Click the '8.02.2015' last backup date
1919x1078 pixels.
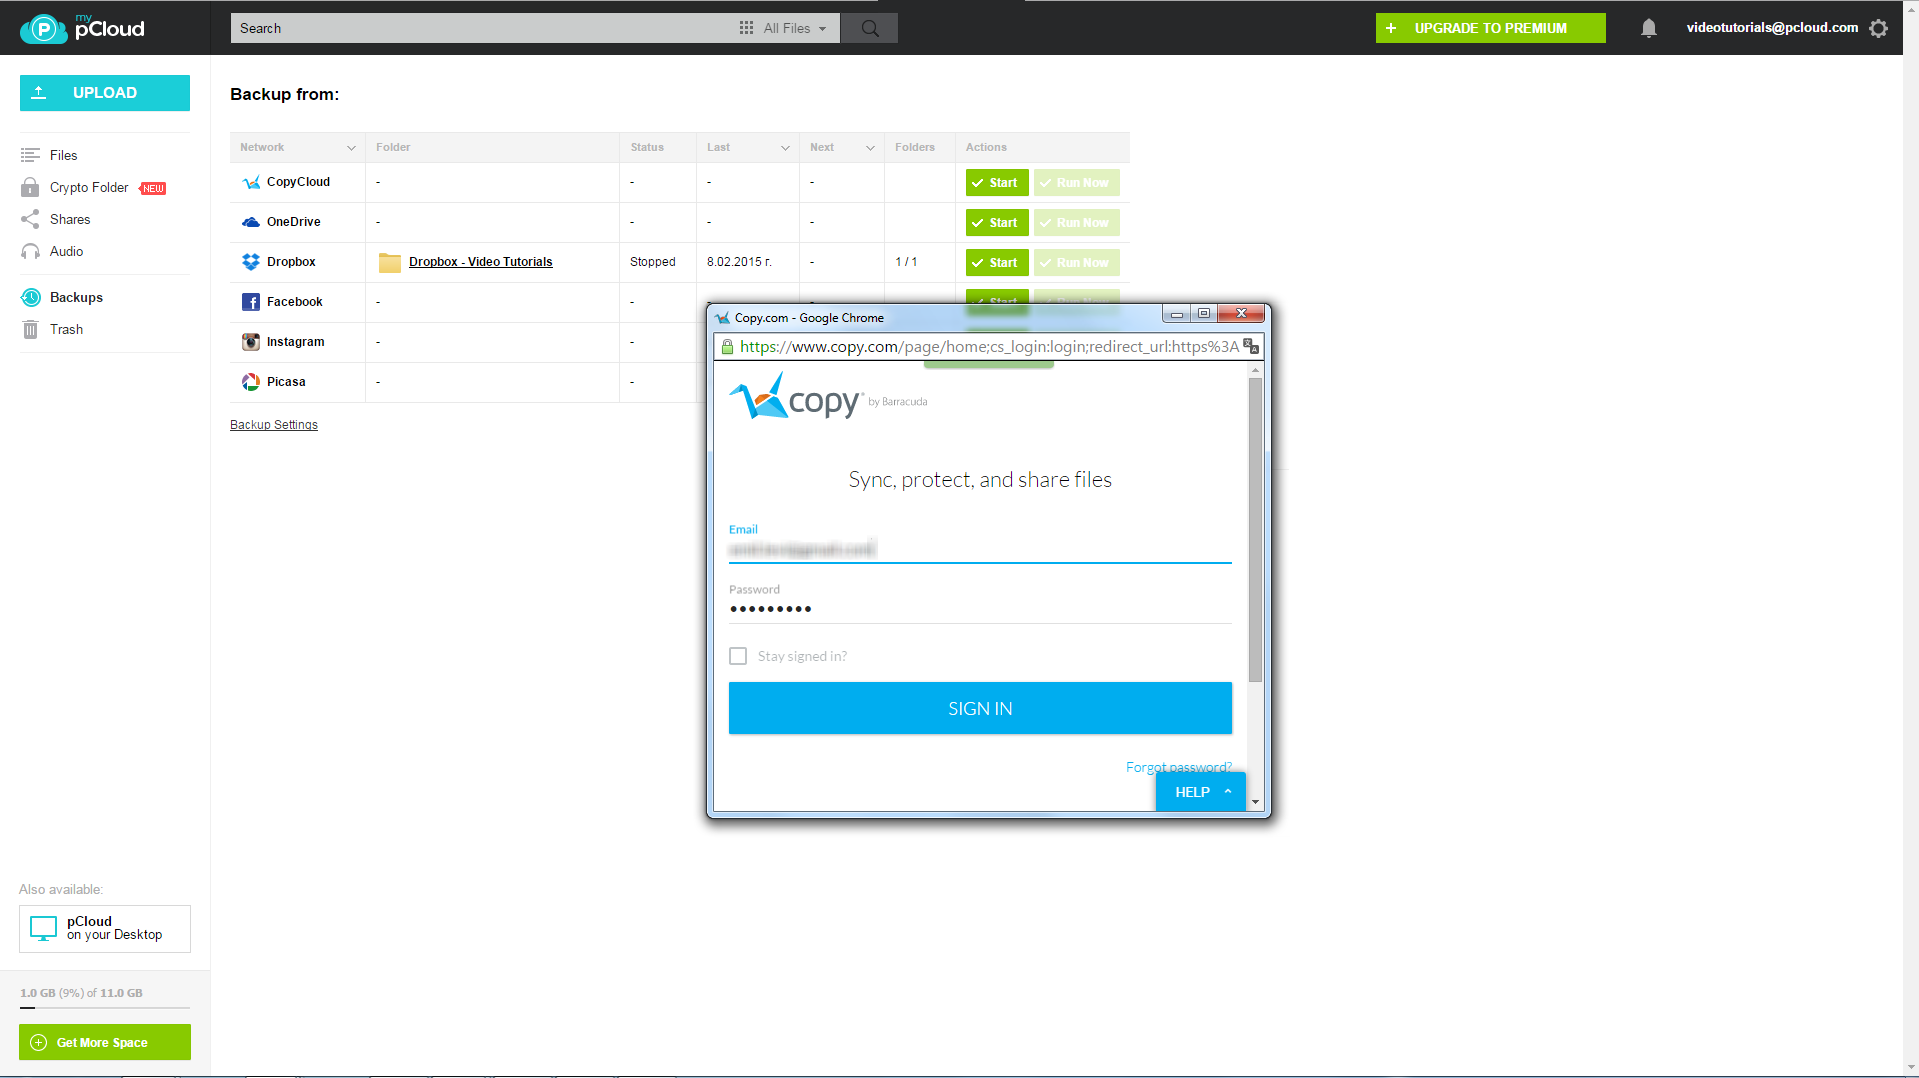(x=739, y=262)
